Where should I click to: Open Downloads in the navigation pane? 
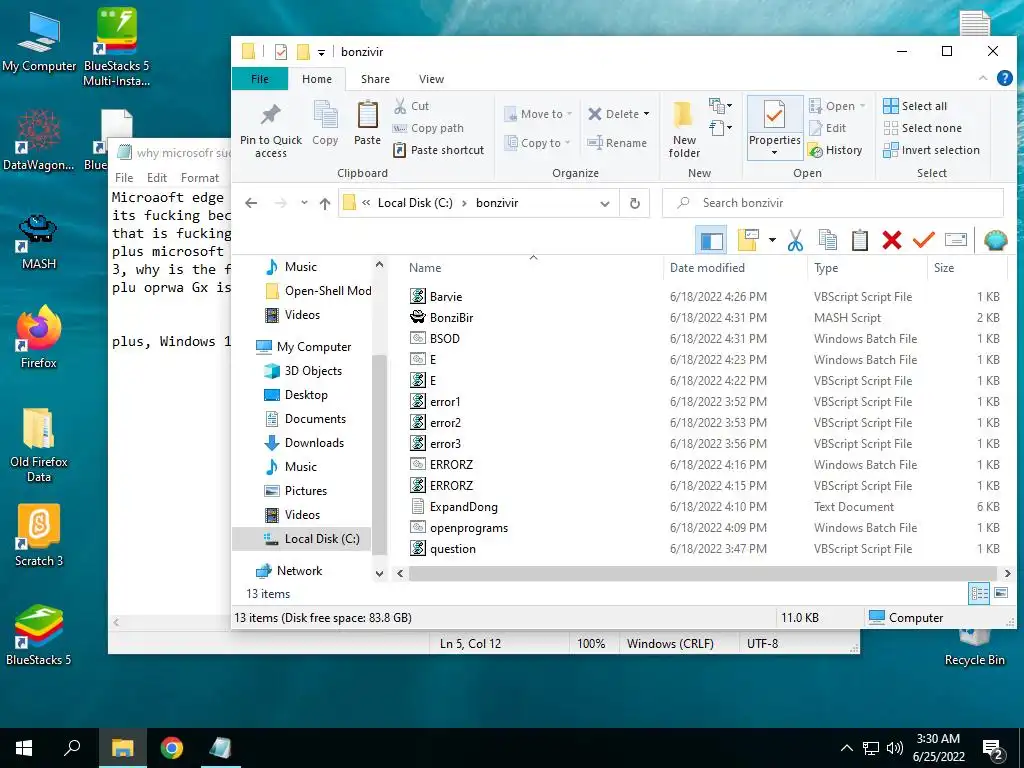(x=304, y=443)
